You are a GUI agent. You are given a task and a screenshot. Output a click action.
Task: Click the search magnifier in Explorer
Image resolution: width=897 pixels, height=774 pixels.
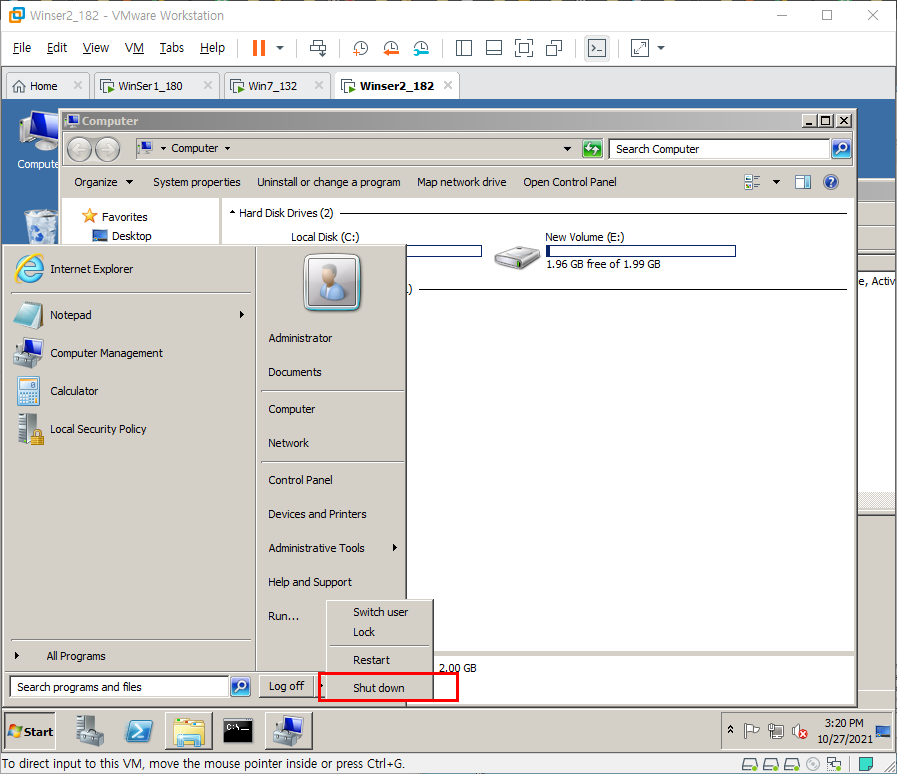(x=840, y=149)
